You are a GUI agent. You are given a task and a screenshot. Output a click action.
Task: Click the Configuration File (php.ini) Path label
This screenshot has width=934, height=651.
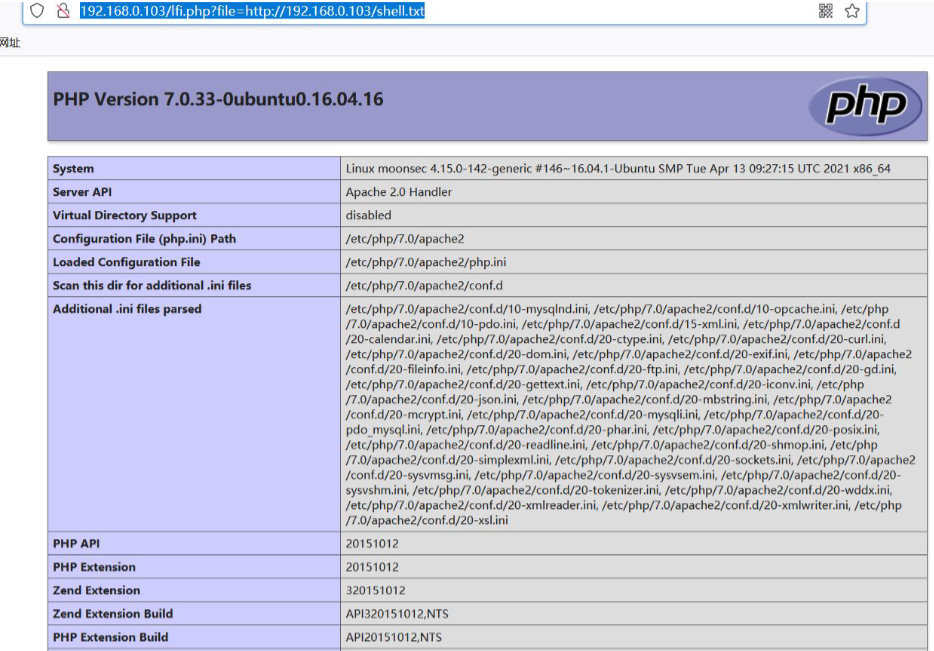[x=144, y=239]
